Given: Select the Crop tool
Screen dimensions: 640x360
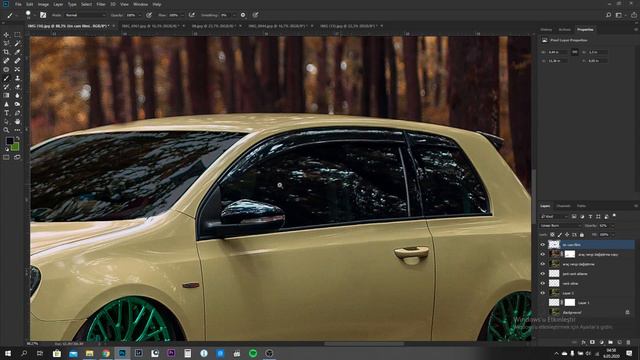Looking at the screenshot, I should click(x=6, y=52).
